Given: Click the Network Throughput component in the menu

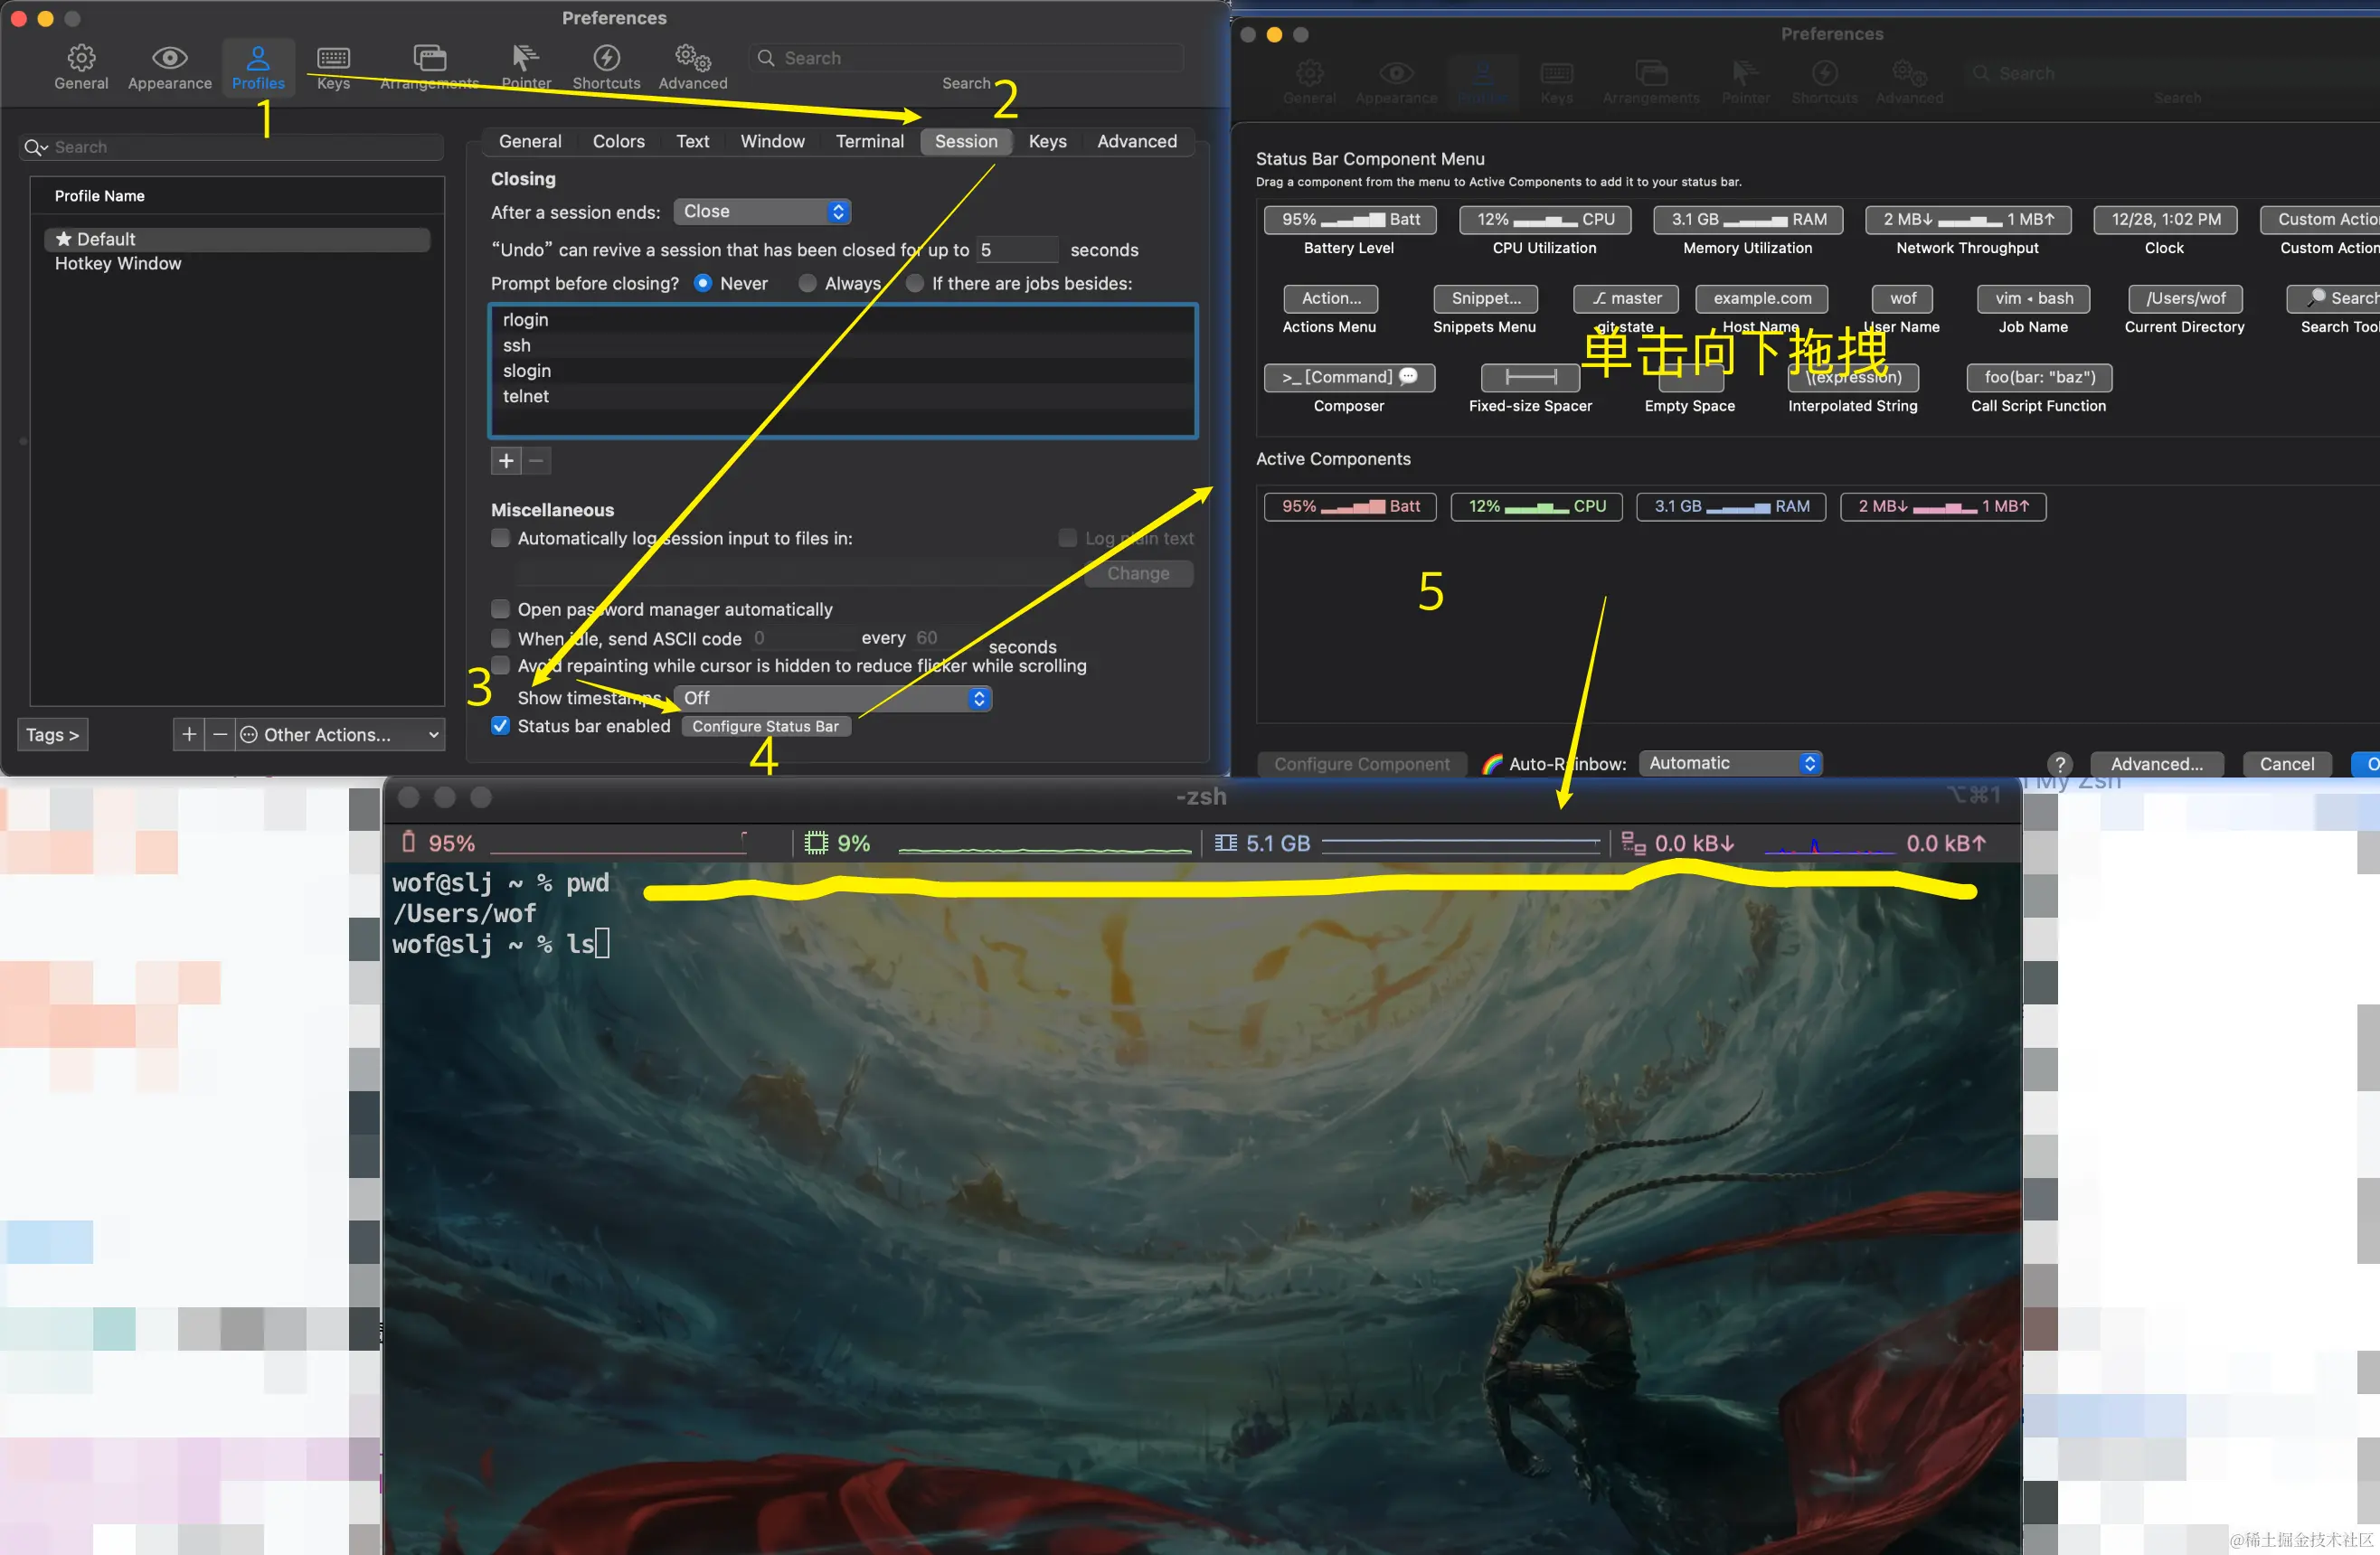Looking at the screenshot, I should click(x=1967, y=220).
